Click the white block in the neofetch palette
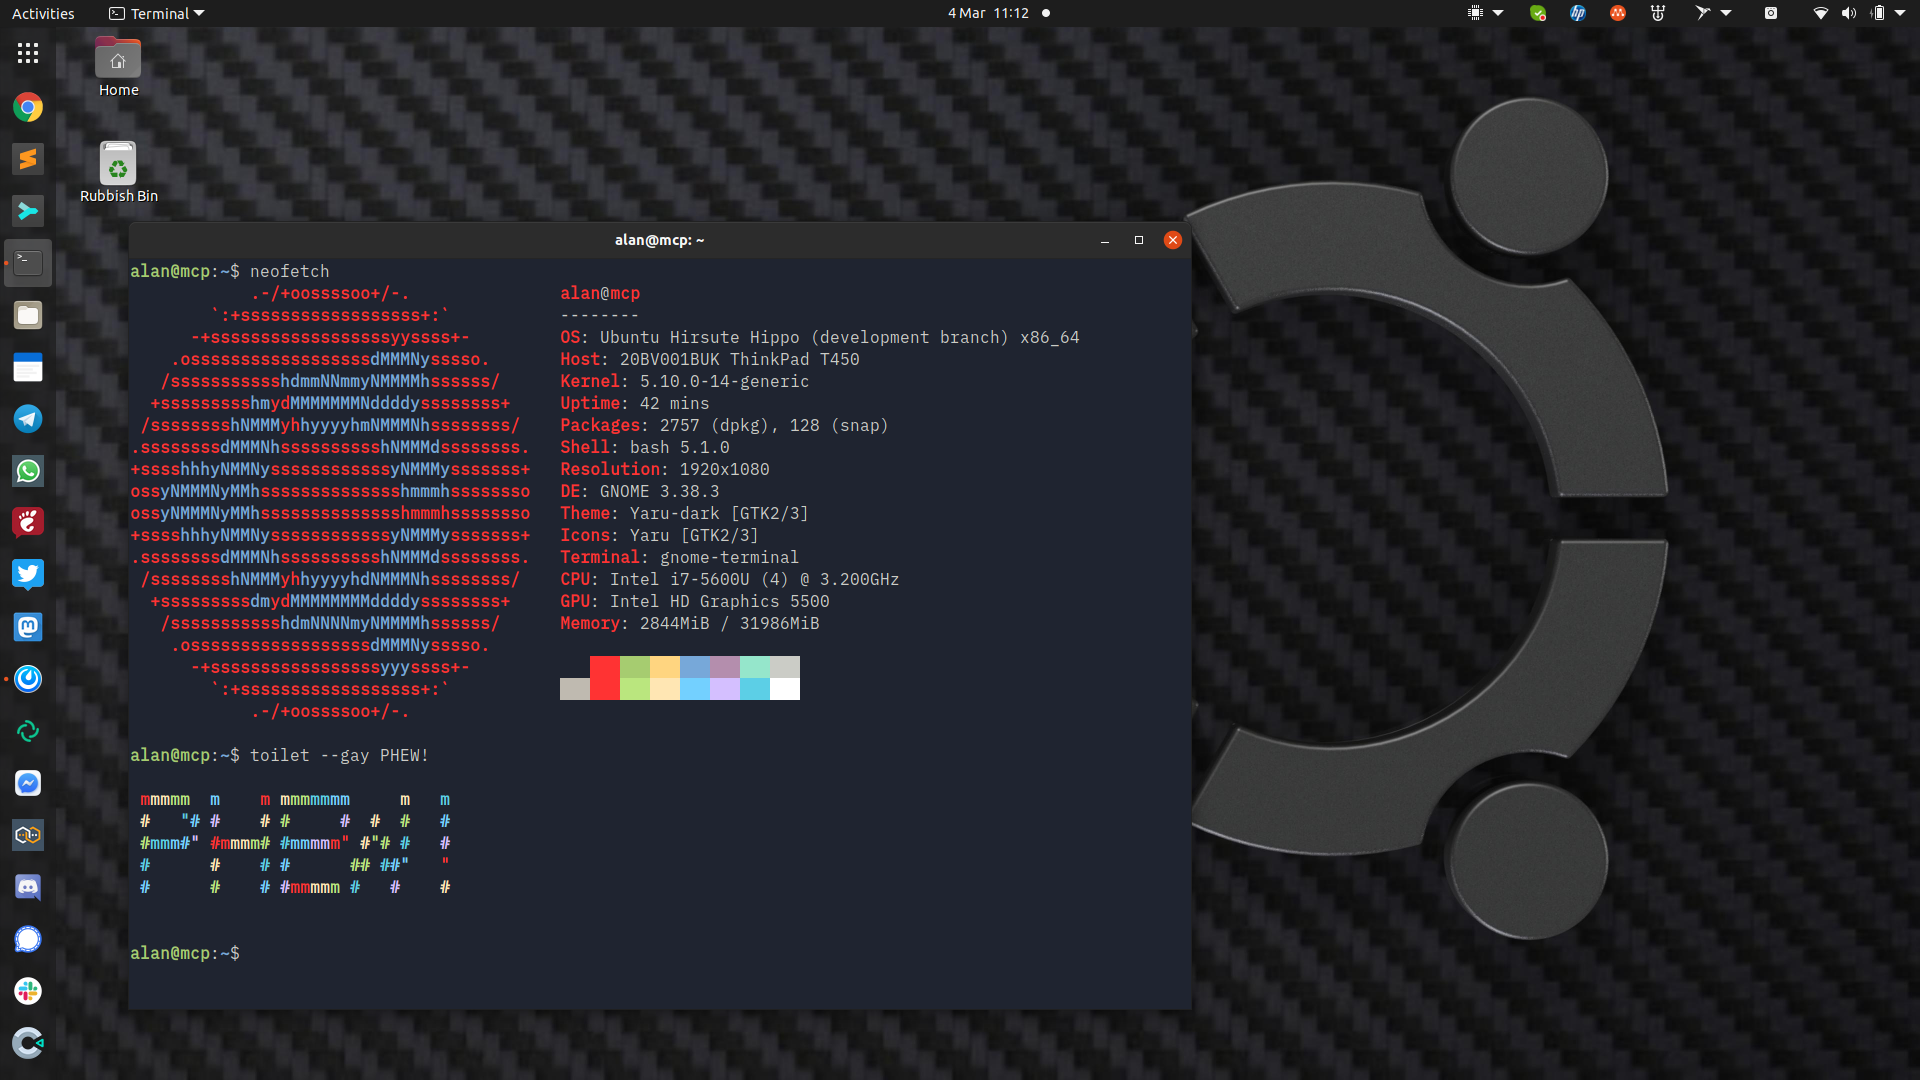 [785, 689]
